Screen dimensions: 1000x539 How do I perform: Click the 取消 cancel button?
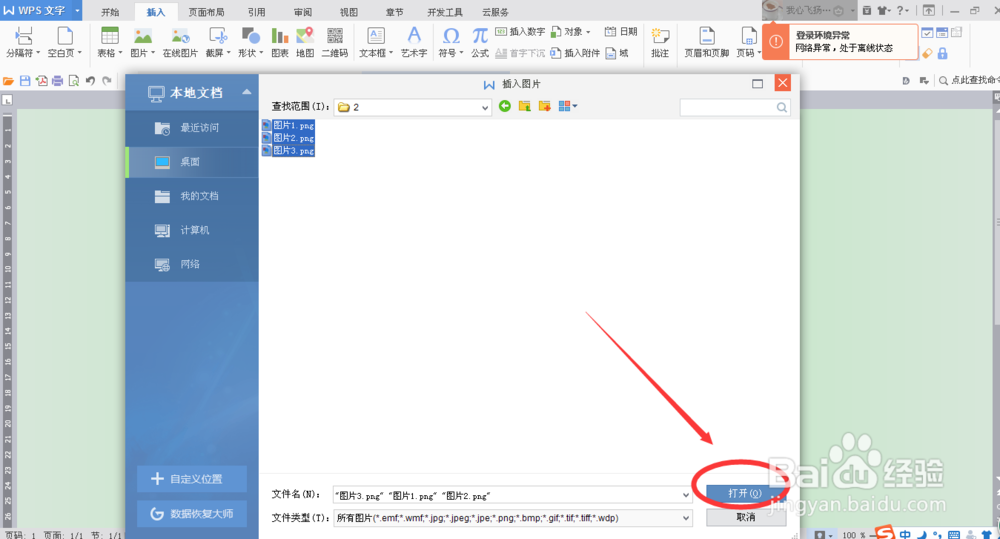746,517
